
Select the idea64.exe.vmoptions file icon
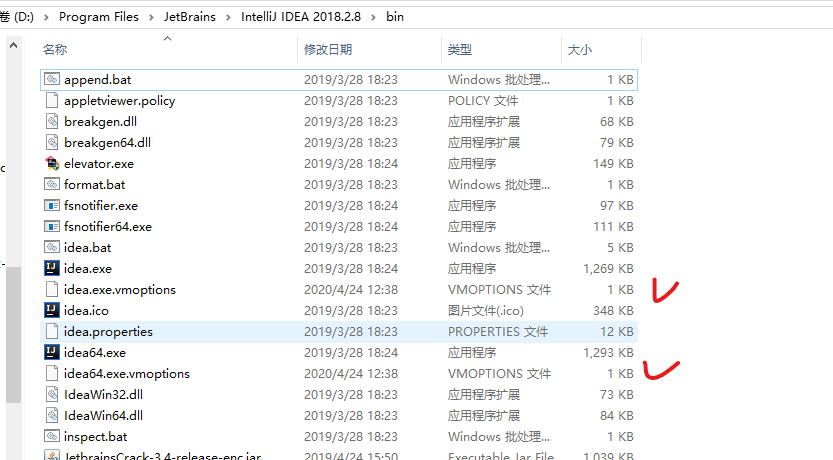tap(52, 373)
